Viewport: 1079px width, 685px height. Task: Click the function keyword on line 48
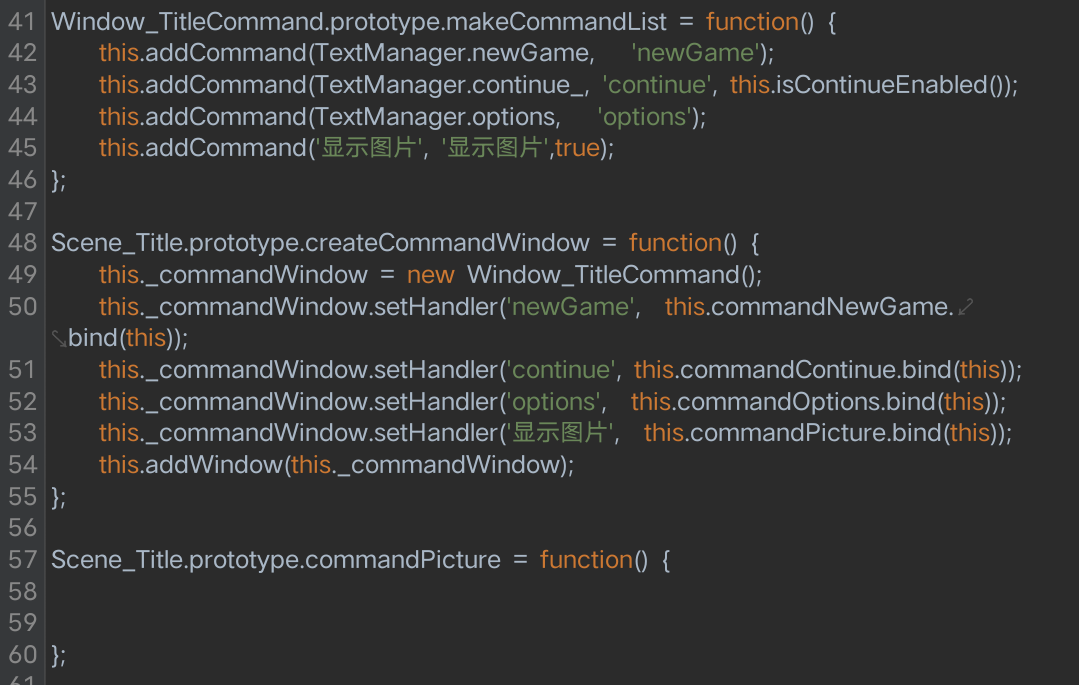coord(675,244)
